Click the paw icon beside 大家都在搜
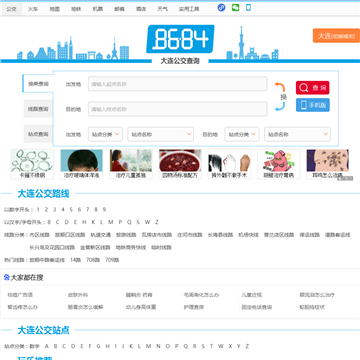This screenshot has height=360, width=360. pyautogui.click(x=7, y=277)
